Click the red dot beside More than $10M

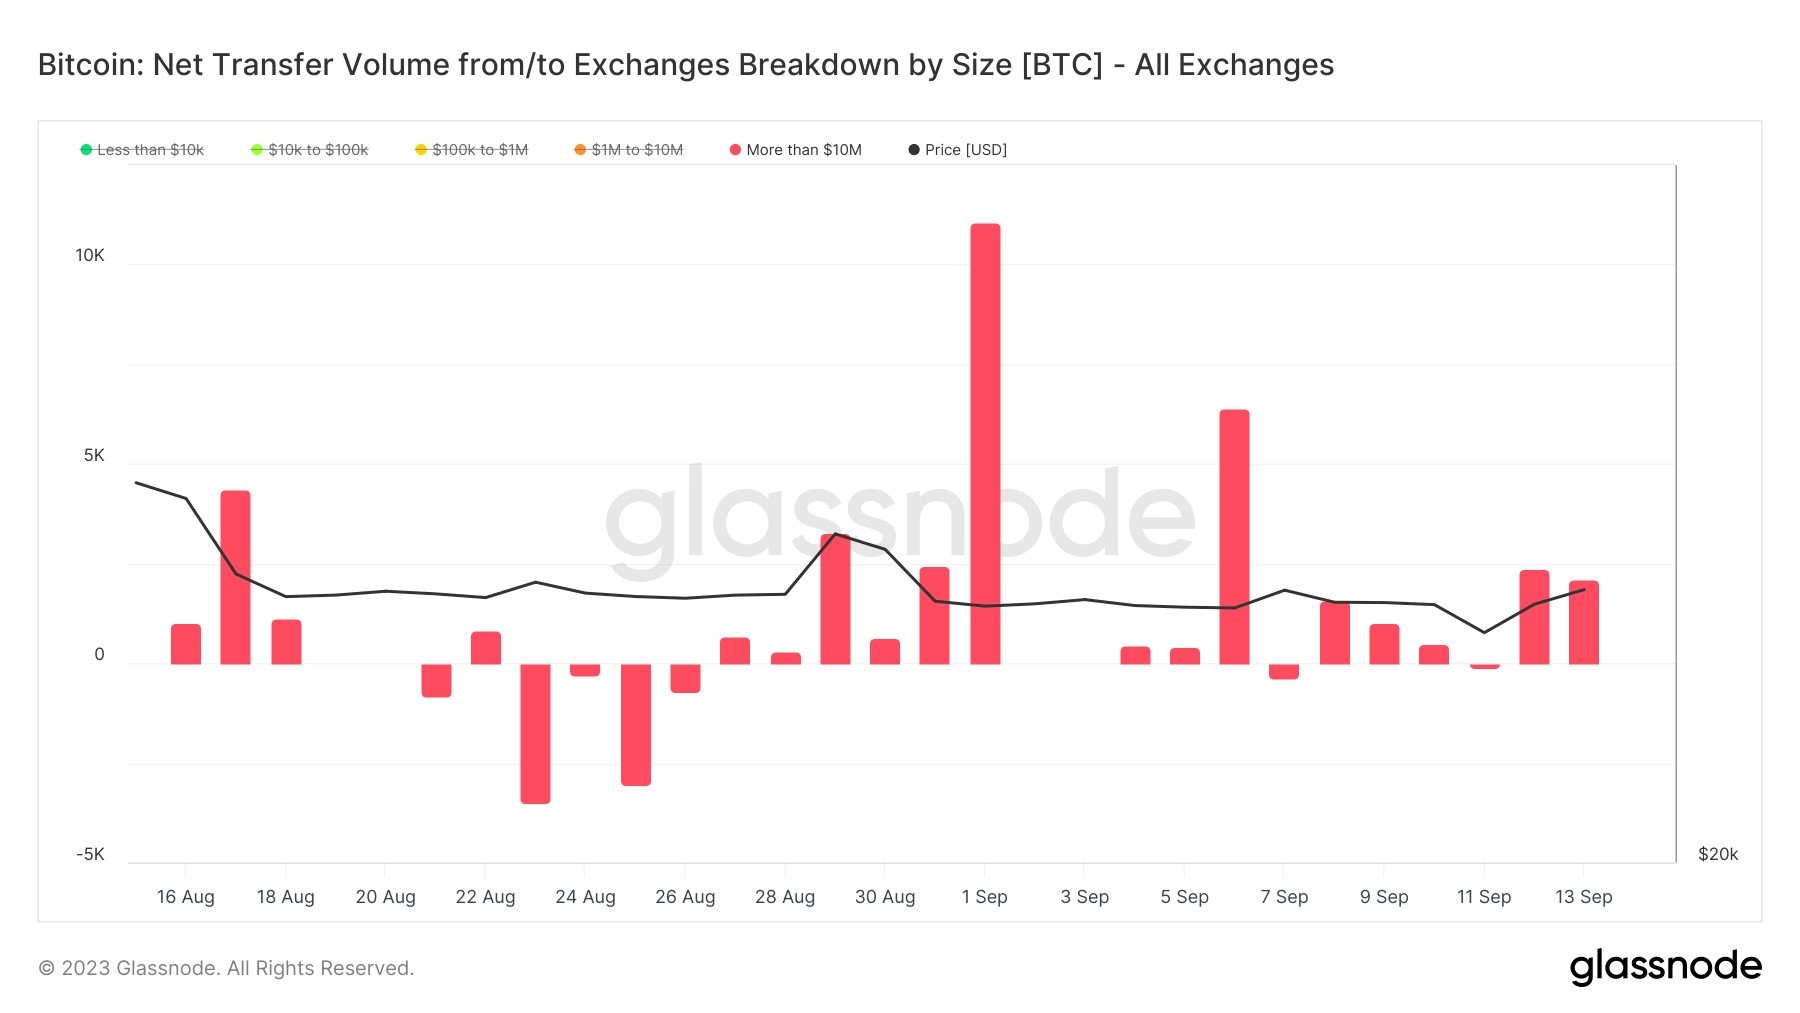tap(735, 150)
